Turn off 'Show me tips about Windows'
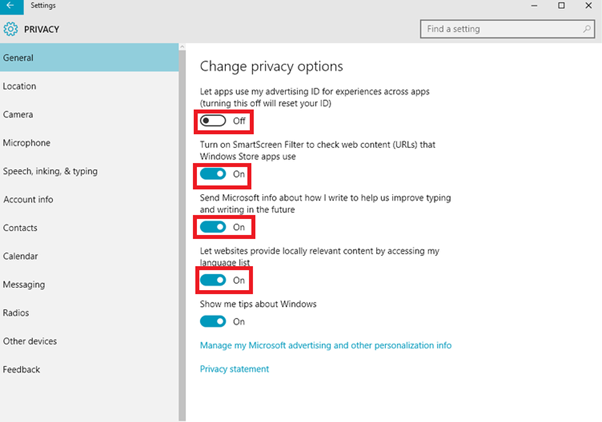 click(x=213, y=321)
